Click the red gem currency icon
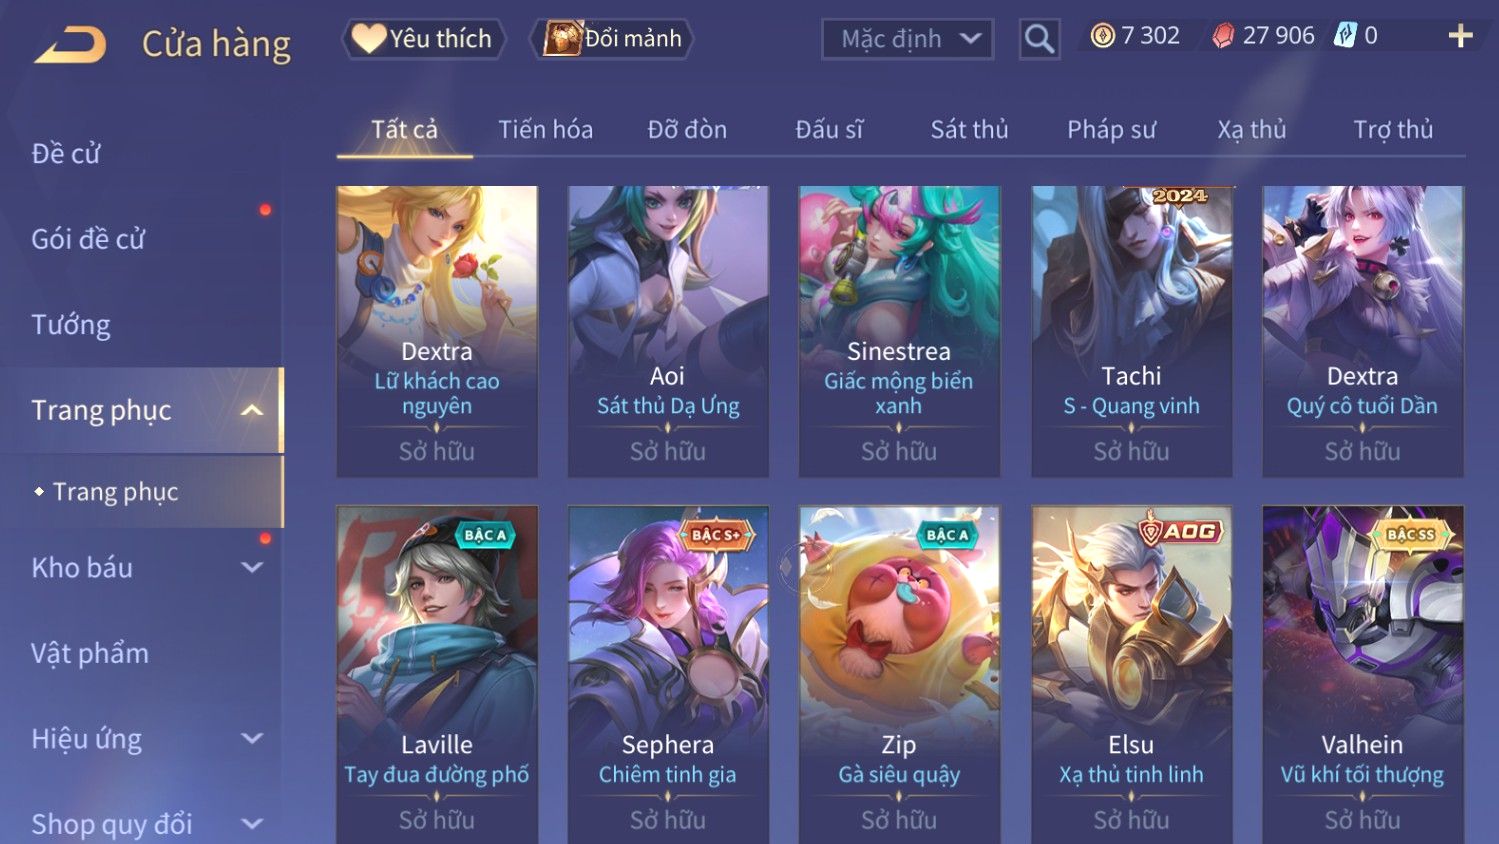This screenshot has height=844, width=1499. 1223,37
